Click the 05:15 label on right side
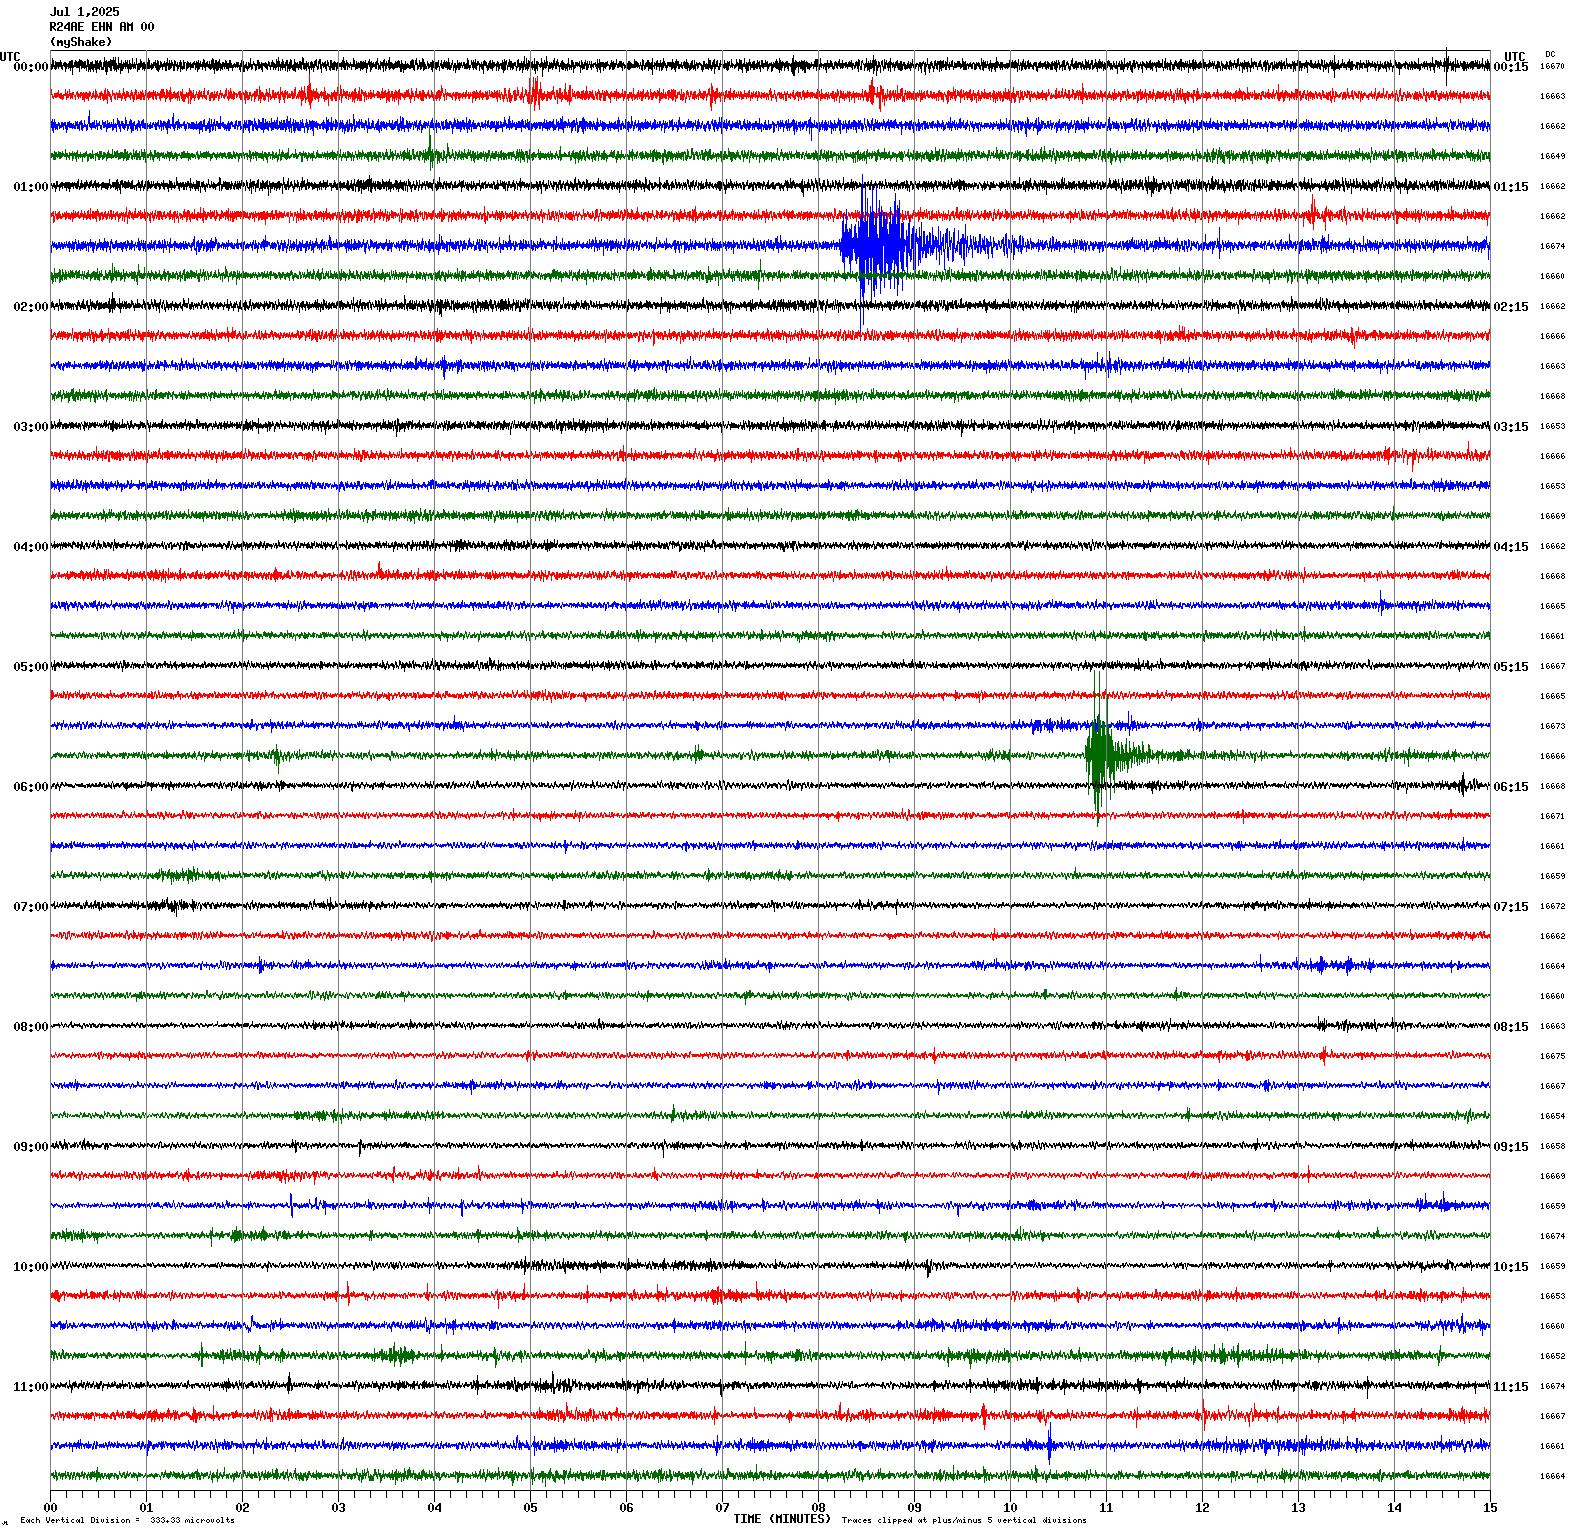Viewport: 1570px width, 1534px height. 1511,667
